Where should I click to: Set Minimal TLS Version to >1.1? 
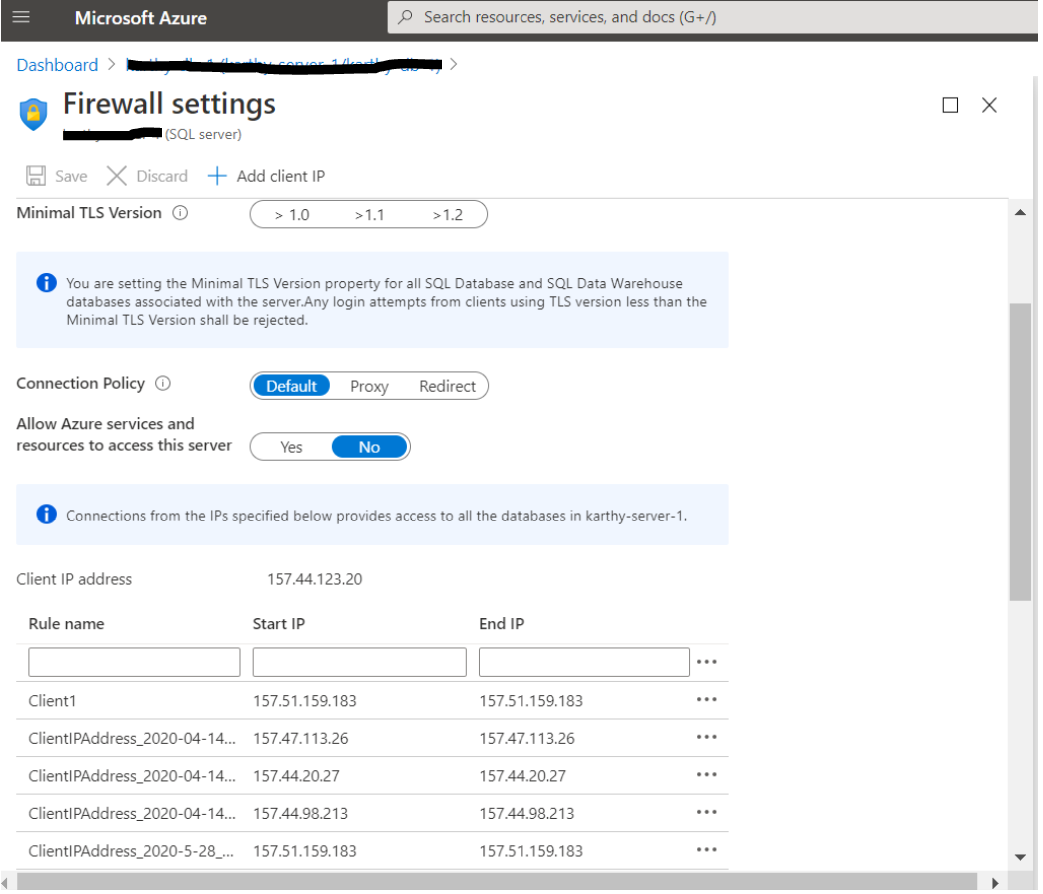369,215
